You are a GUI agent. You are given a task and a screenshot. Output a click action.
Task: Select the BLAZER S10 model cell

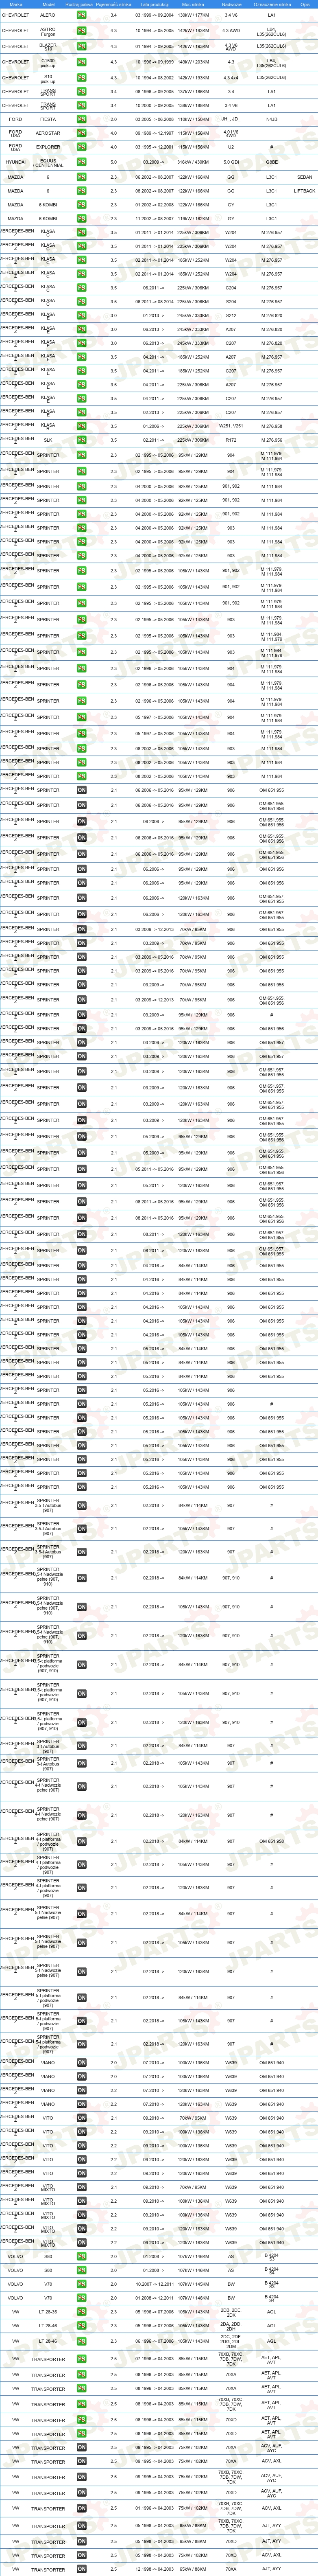coord(48,46)
